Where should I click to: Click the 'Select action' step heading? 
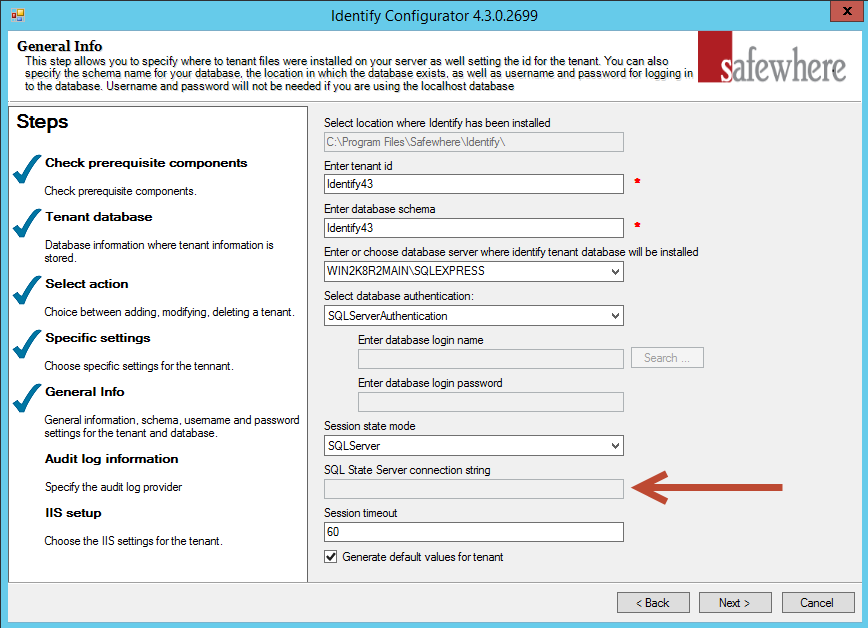tap(87, 284)
